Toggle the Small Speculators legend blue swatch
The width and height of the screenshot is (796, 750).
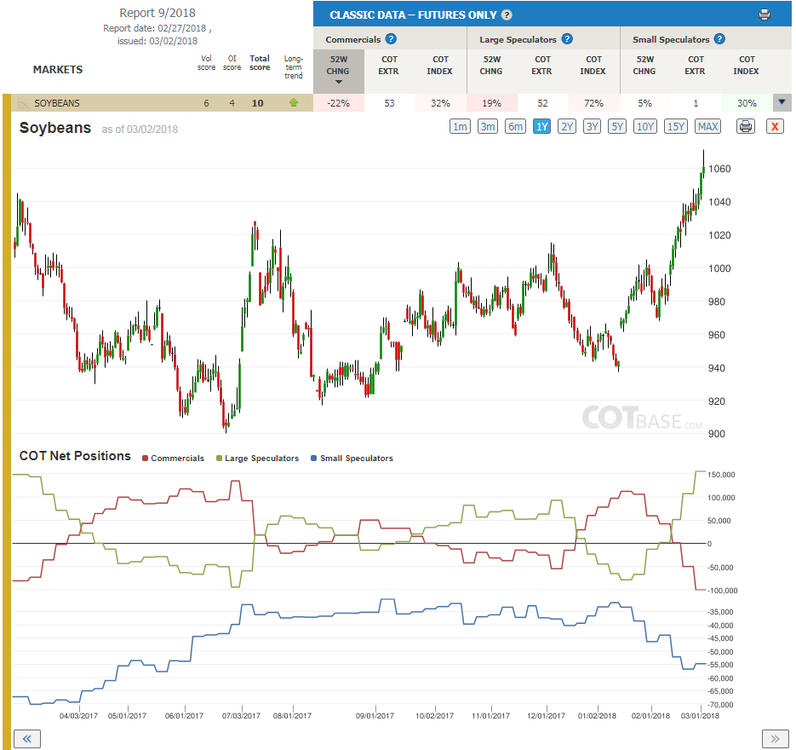(x=314, y=458)
